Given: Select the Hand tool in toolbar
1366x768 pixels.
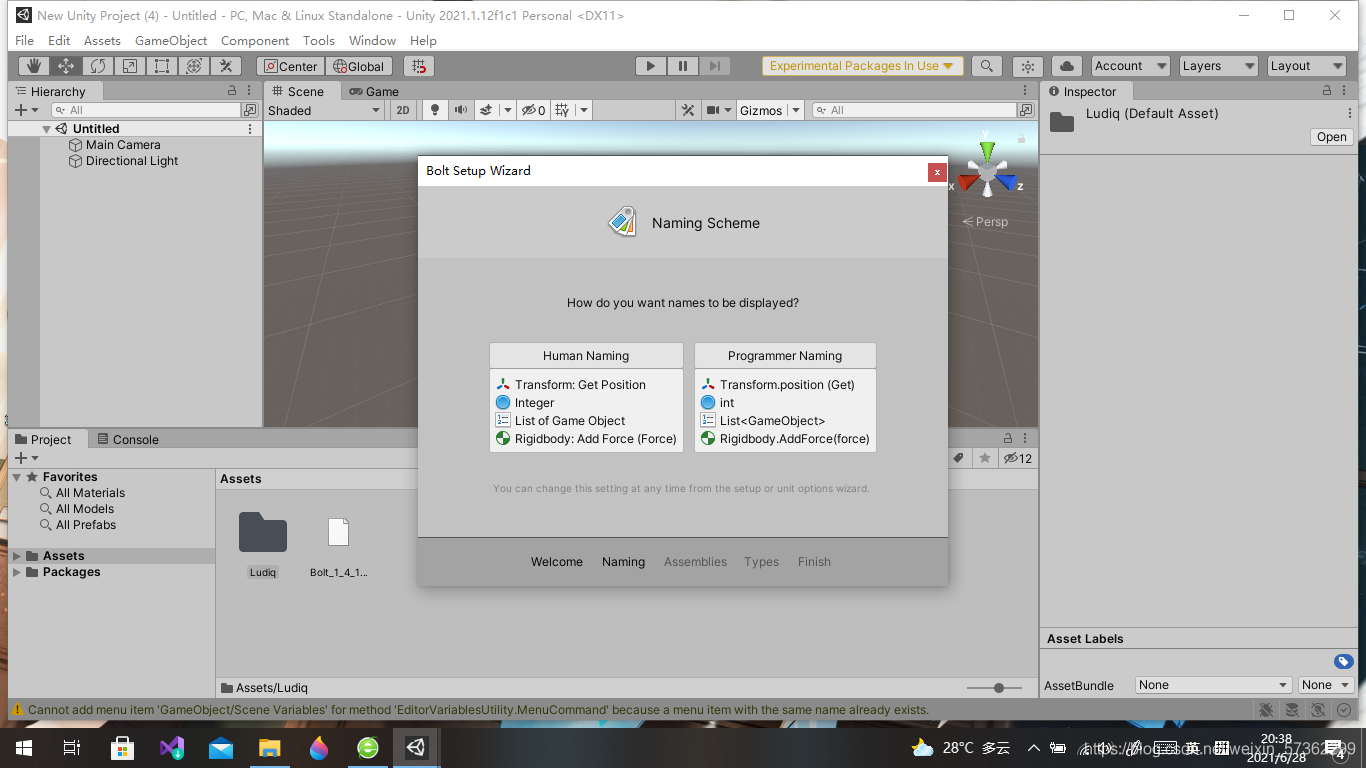Looking at the screenshot, I should (34, 66).
